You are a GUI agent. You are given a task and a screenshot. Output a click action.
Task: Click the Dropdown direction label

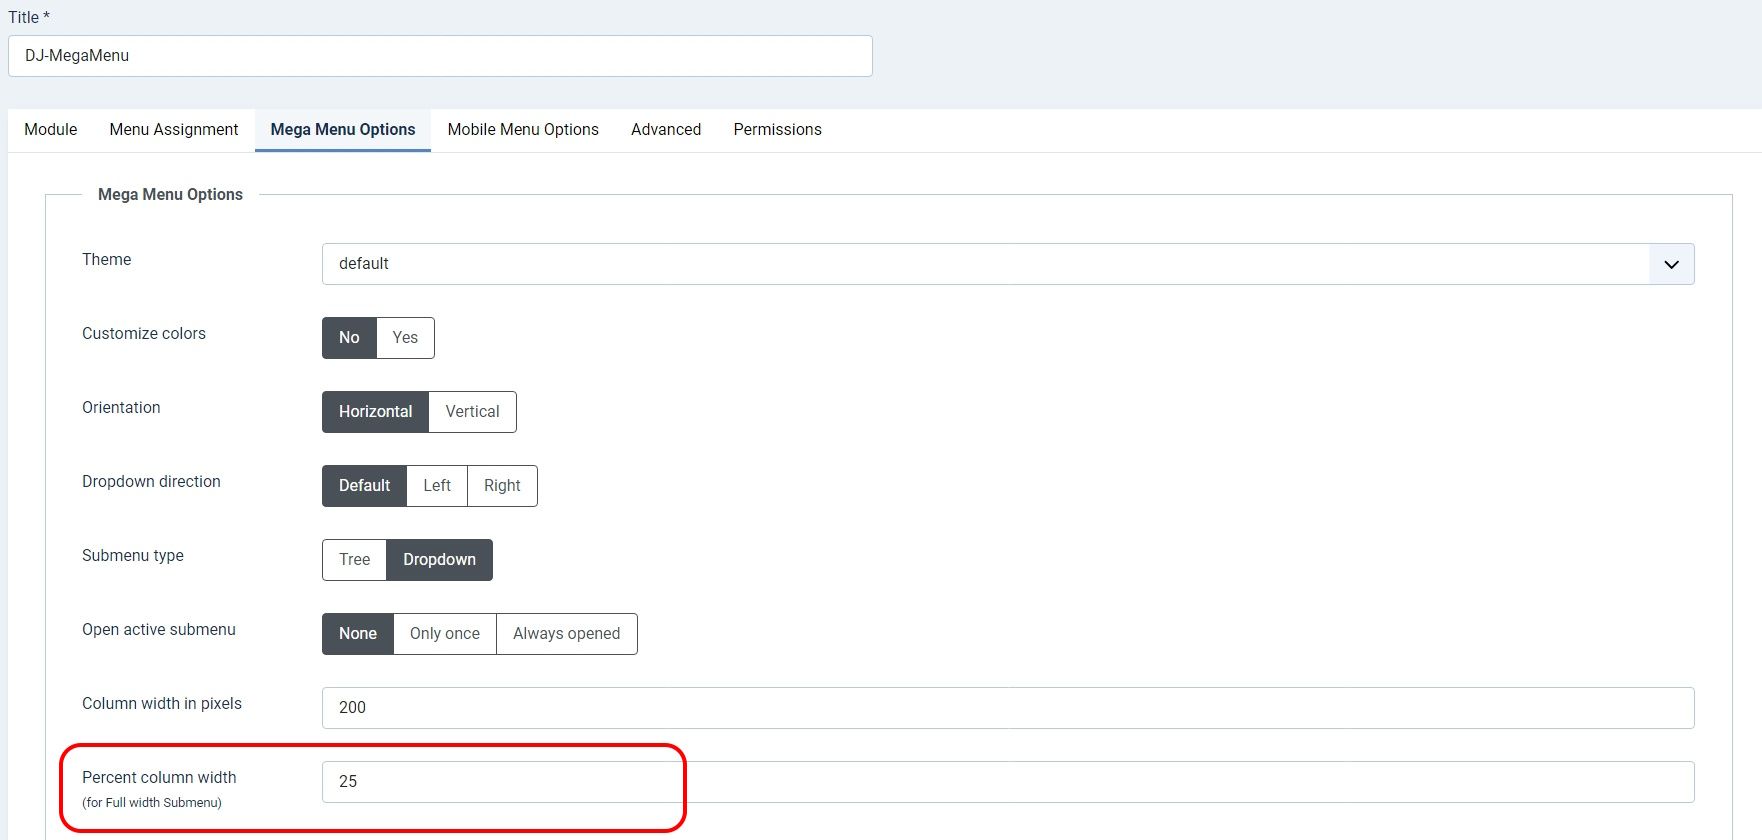[x=151, y=482]
